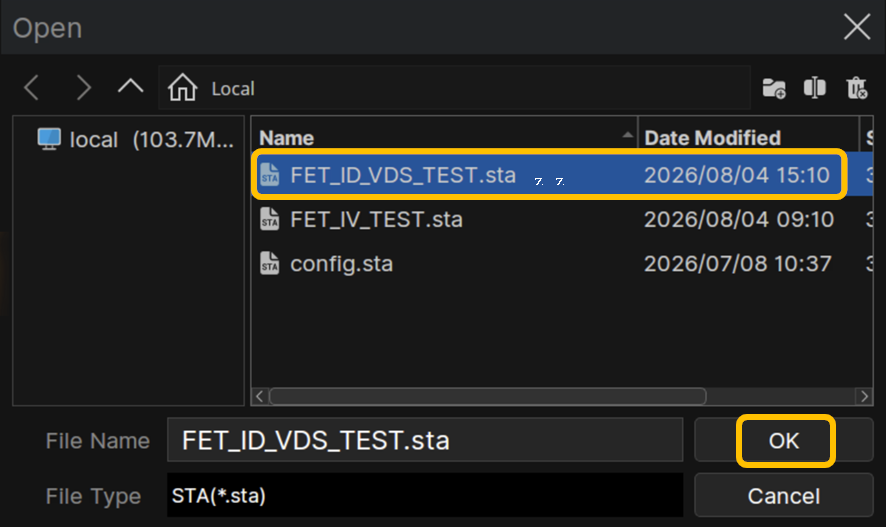
Task: Click the Home icon in path bar
Action: (x=182, y=88)
